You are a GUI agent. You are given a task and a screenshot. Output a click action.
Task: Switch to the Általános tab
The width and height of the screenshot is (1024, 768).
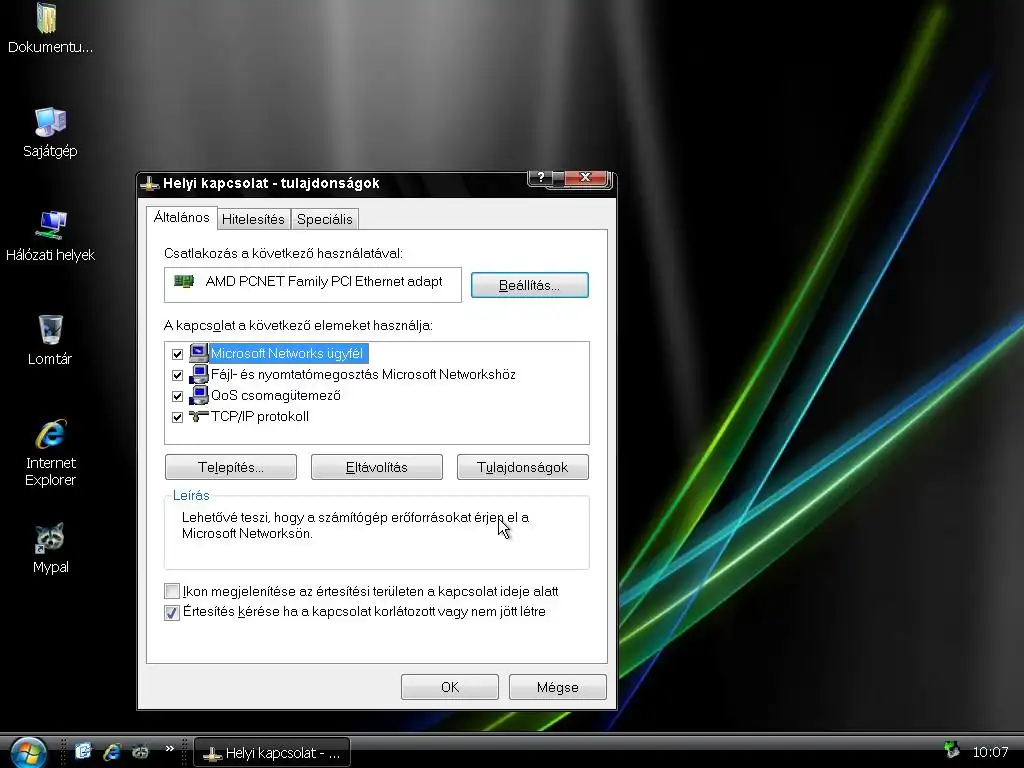point(182,217)
